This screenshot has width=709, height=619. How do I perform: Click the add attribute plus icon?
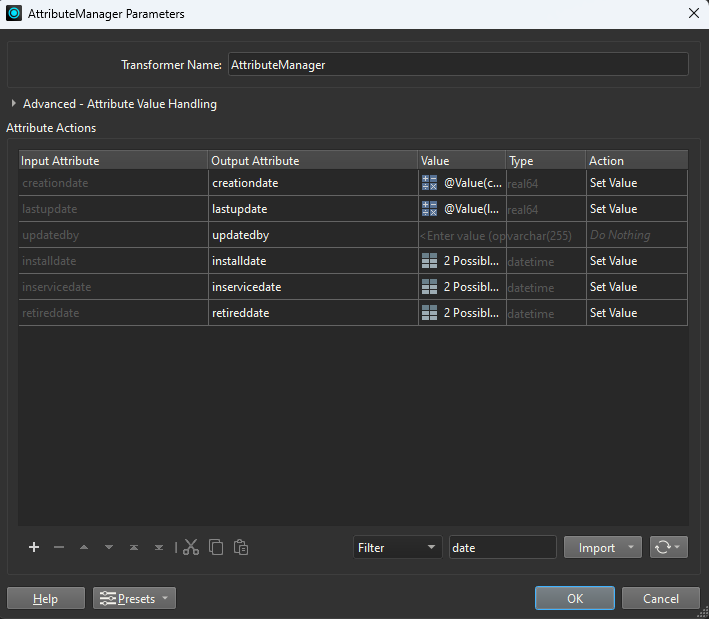point(34,547)
